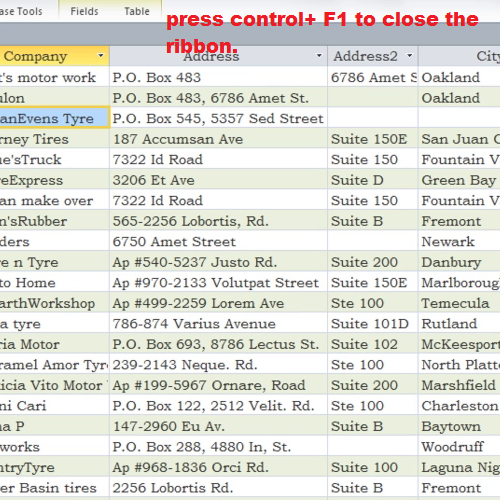
Task: Select the highlighted 'anEvens Tyre' company cell
Action: pyautogui.click(x=54, y=117)
